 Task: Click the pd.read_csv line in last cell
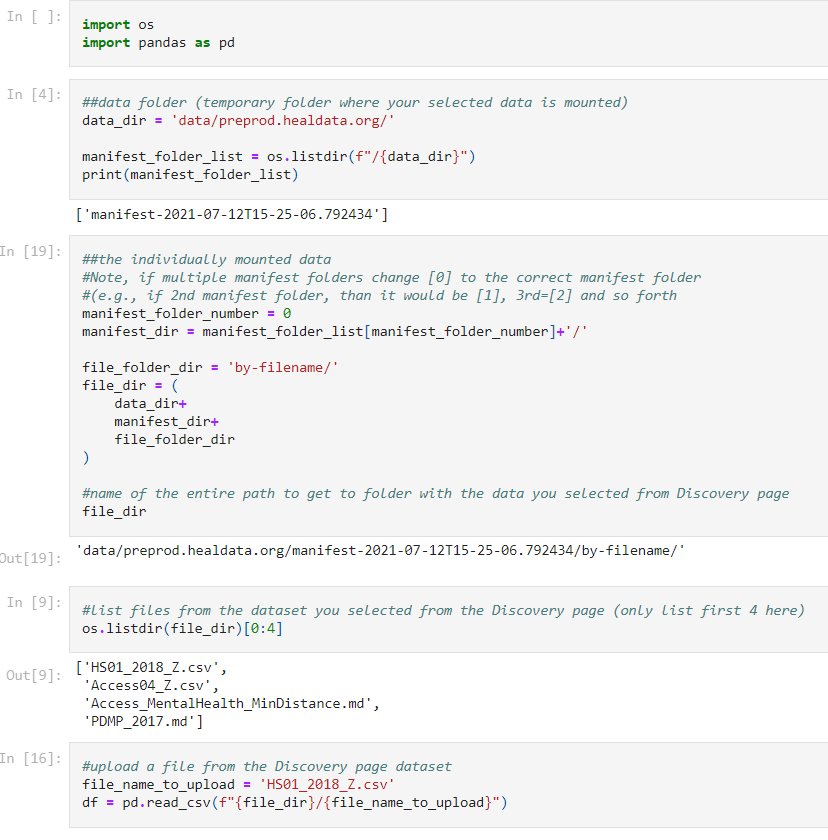(294, 802)
